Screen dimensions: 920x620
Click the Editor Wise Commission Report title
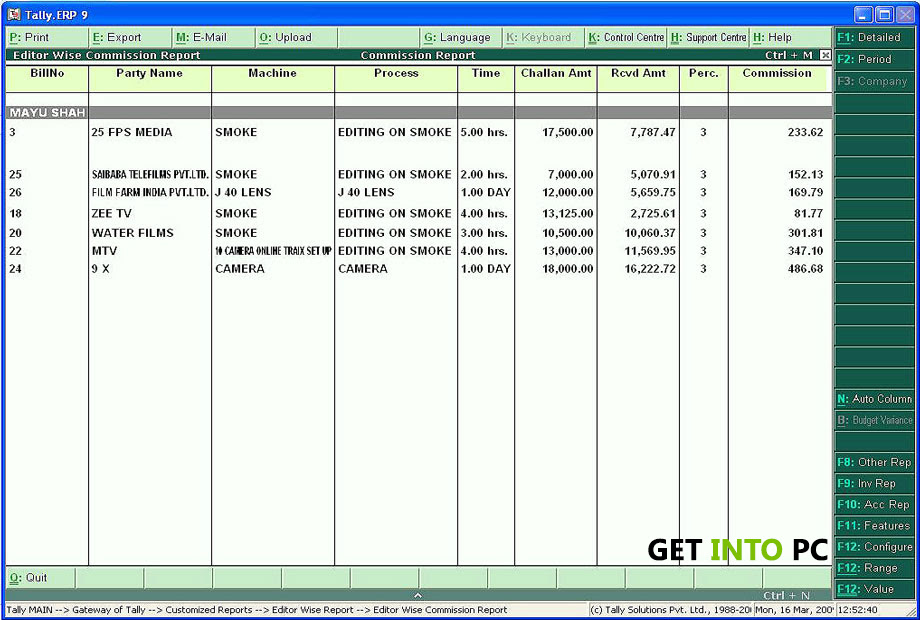(107, 55)
